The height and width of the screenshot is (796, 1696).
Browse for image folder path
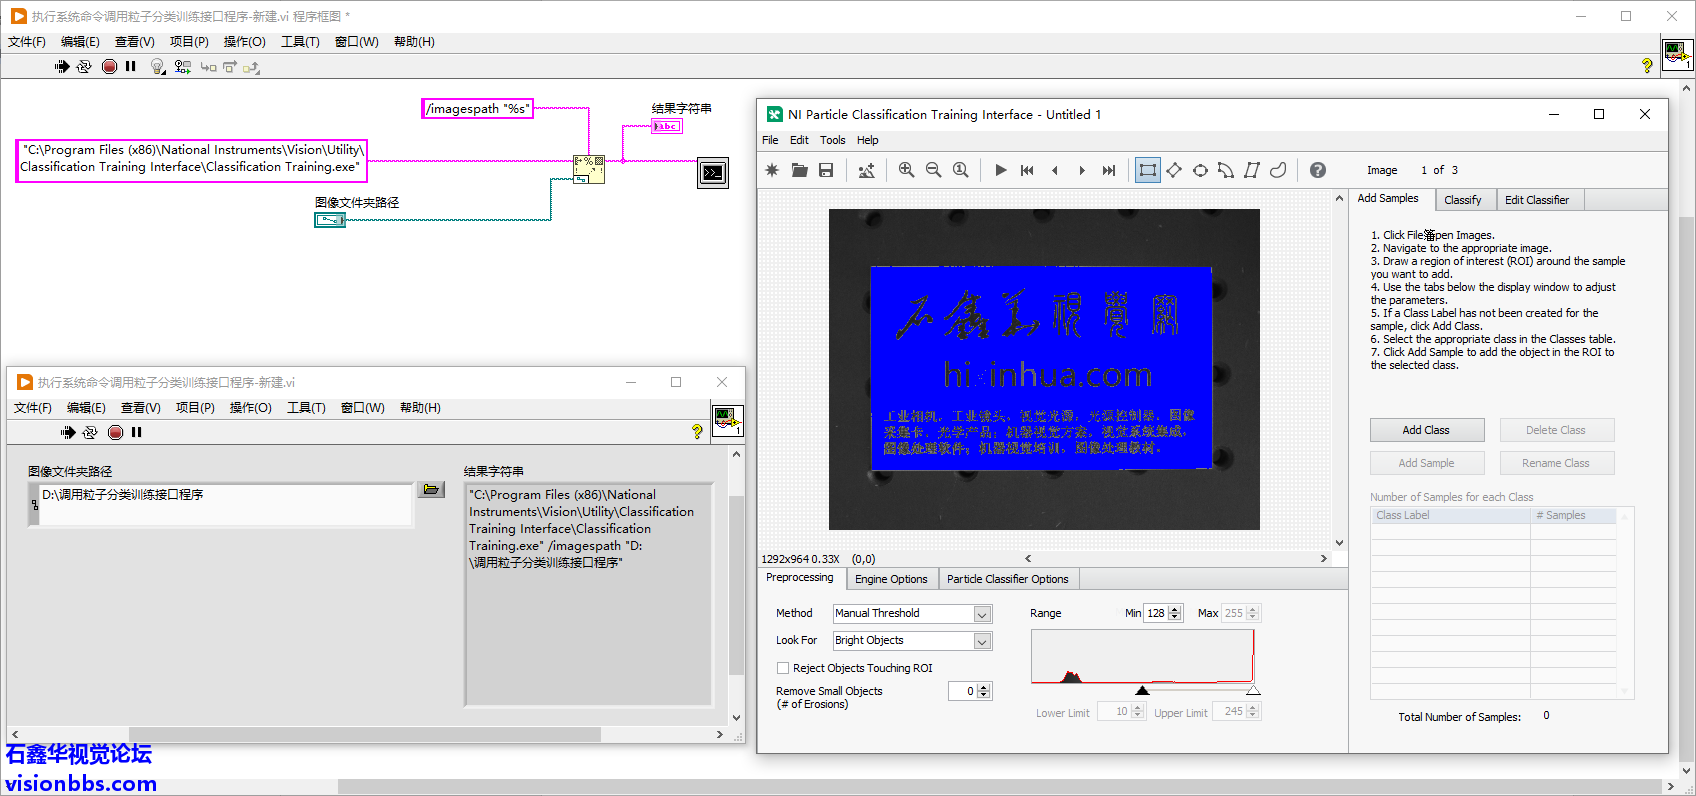tap(431, 490)
